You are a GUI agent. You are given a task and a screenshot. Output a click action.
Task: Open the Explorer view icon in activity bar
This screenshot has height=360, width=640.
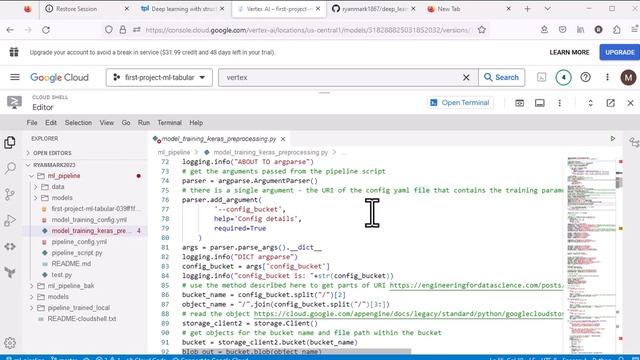[x=10, y=142]
